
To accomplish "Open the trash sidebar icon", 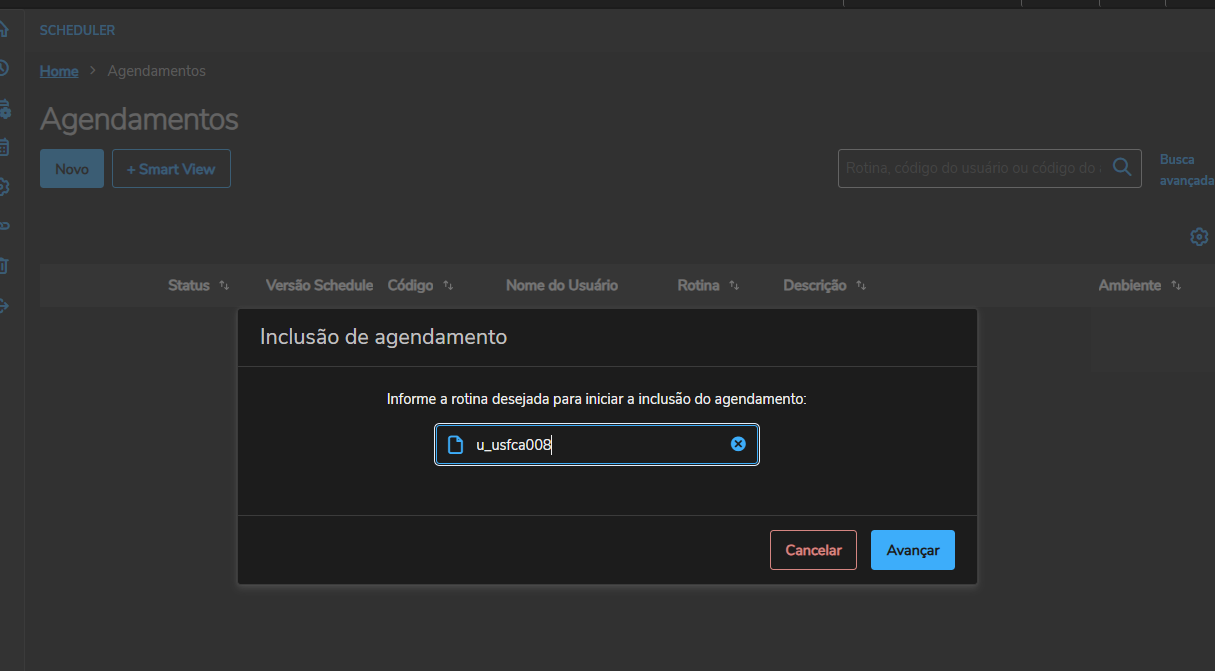I will click(3, 266).
